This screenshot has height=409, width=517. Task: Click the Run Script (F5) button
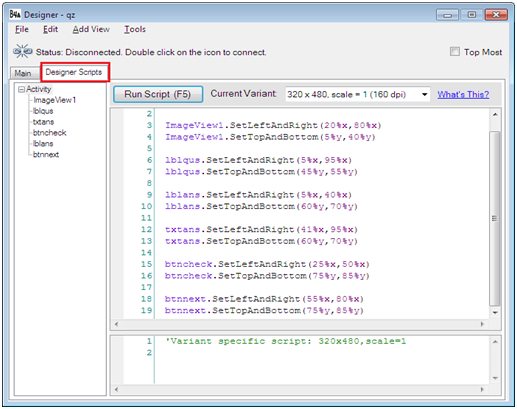click(158, 94)
